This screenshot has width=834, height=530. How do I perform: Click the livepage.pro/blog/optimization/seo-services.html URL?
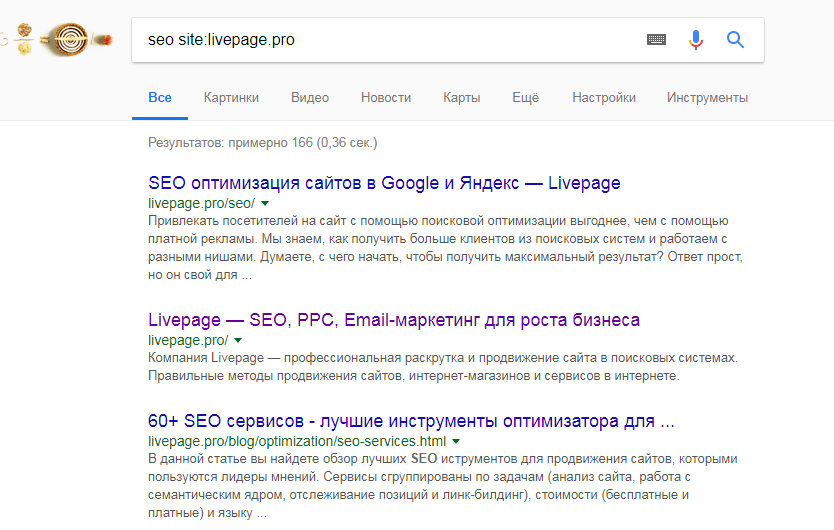pyautogui.click(x=296, y=441)
